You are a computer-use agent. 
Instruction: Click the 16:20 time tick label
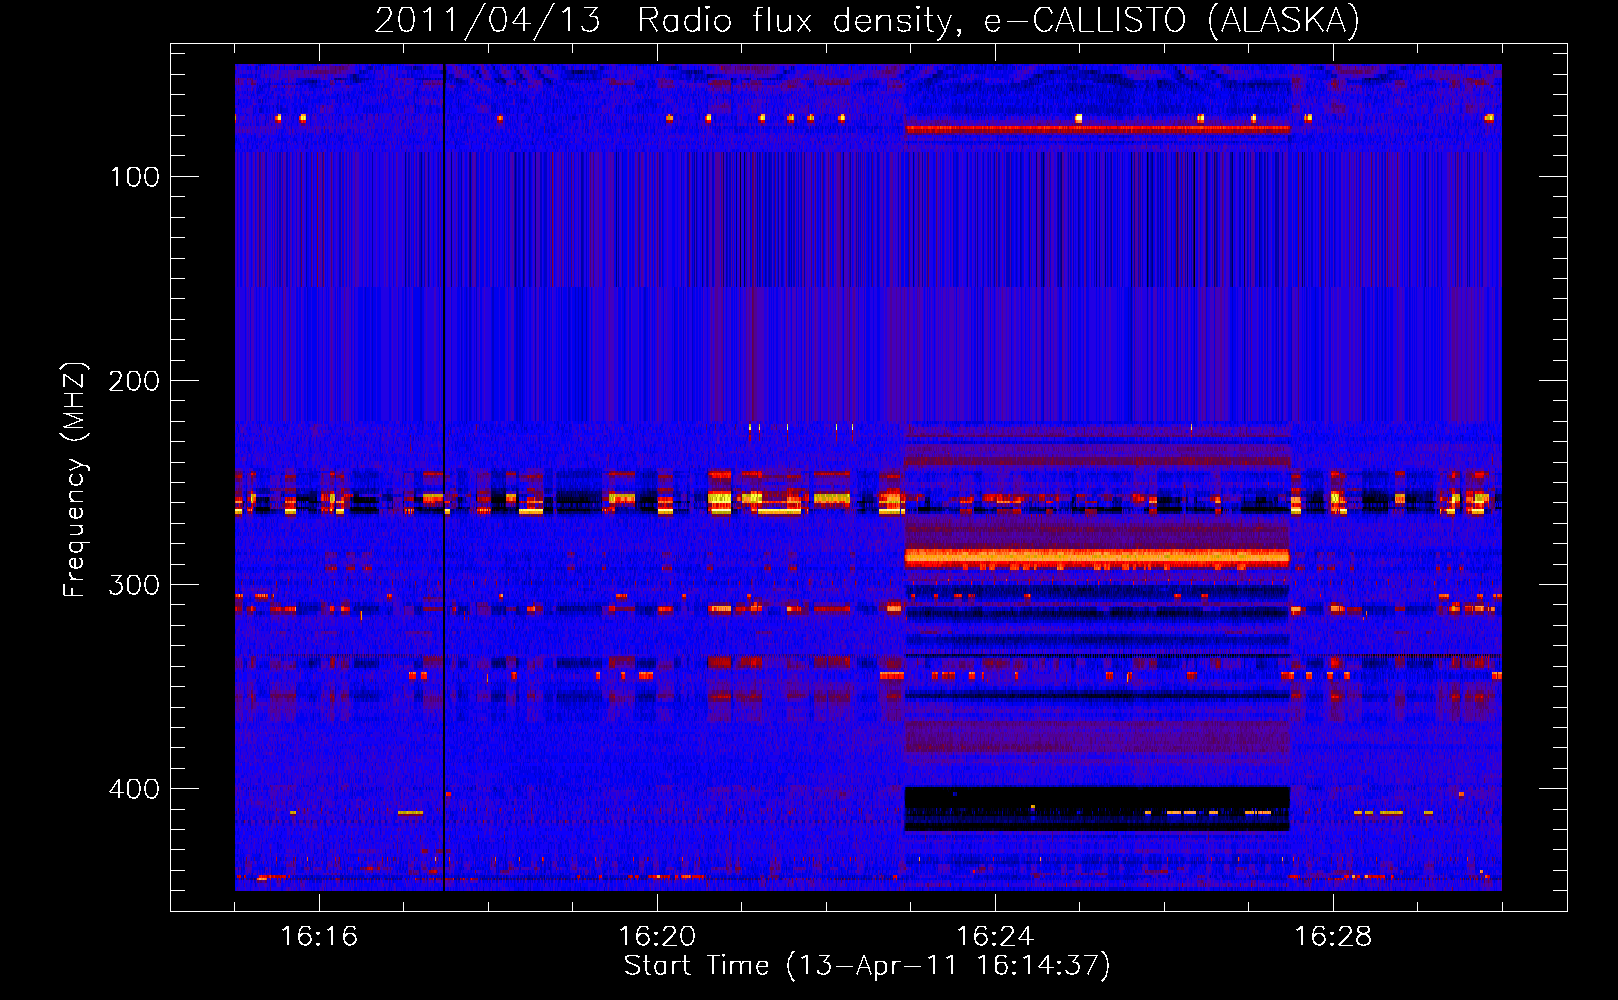657,936
